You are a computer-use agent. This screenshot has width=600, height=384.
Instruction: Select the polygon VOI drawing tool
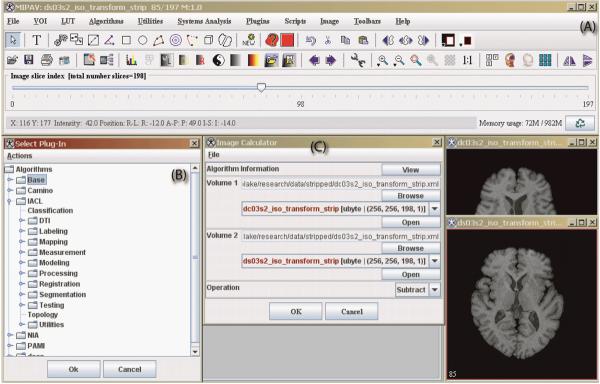(158, 40)
